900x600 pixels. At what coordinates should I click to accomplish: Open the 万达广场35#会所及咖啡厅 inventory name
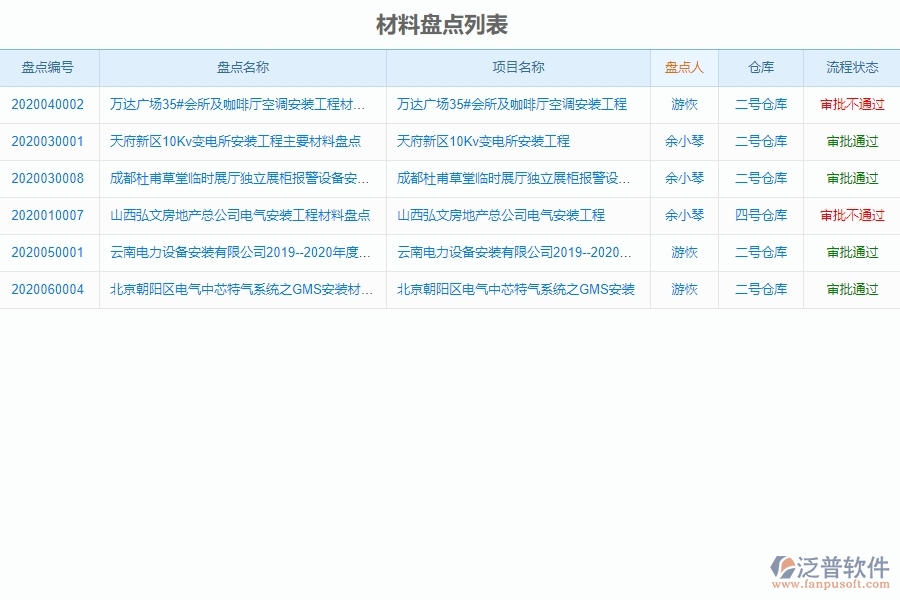click(x=241, y=104)
